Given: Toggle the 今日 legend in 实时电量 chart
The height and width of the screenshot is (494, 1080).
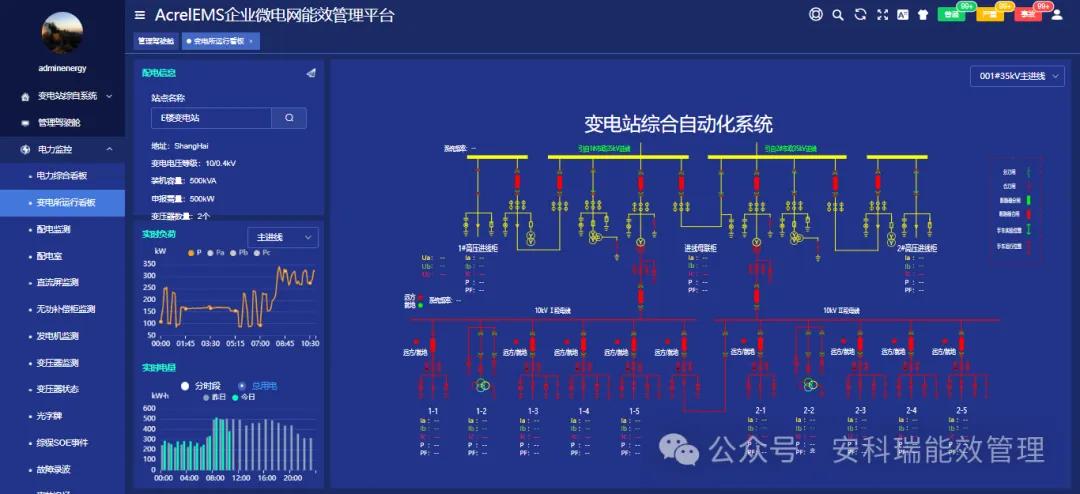Looking at the screenshot, I should click(243, 398).
